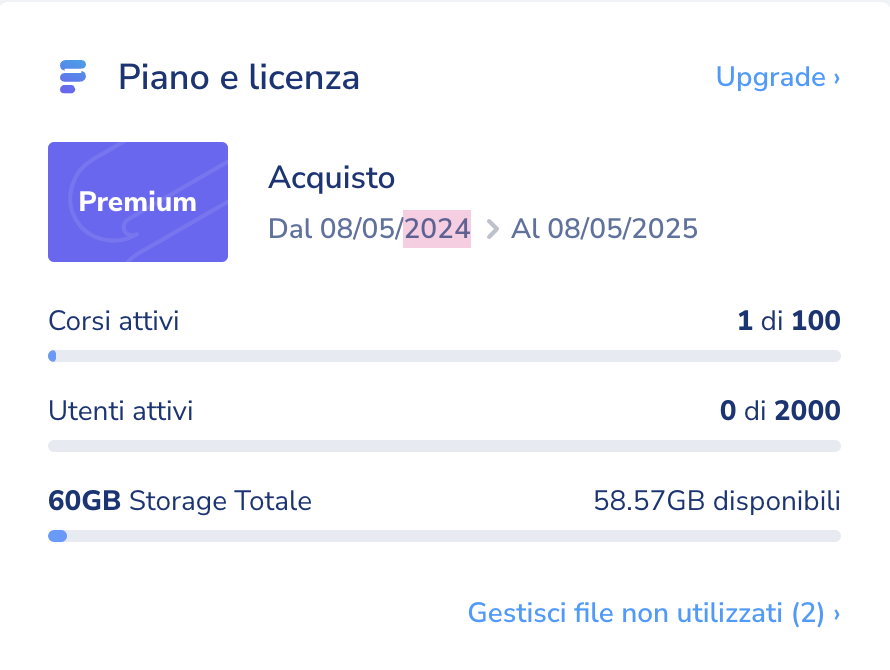Click the Utenti attivi label
Image resolution: width=890 pixels, height=670 pixels.
click(121, 411)
